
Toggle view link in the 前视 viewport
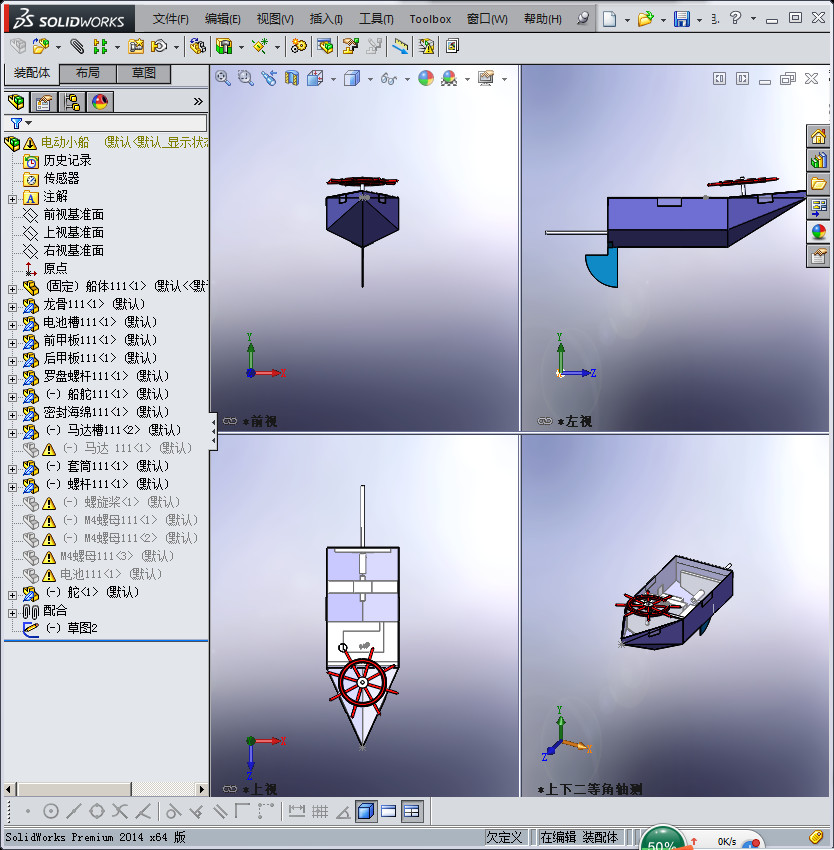[230, 421]
